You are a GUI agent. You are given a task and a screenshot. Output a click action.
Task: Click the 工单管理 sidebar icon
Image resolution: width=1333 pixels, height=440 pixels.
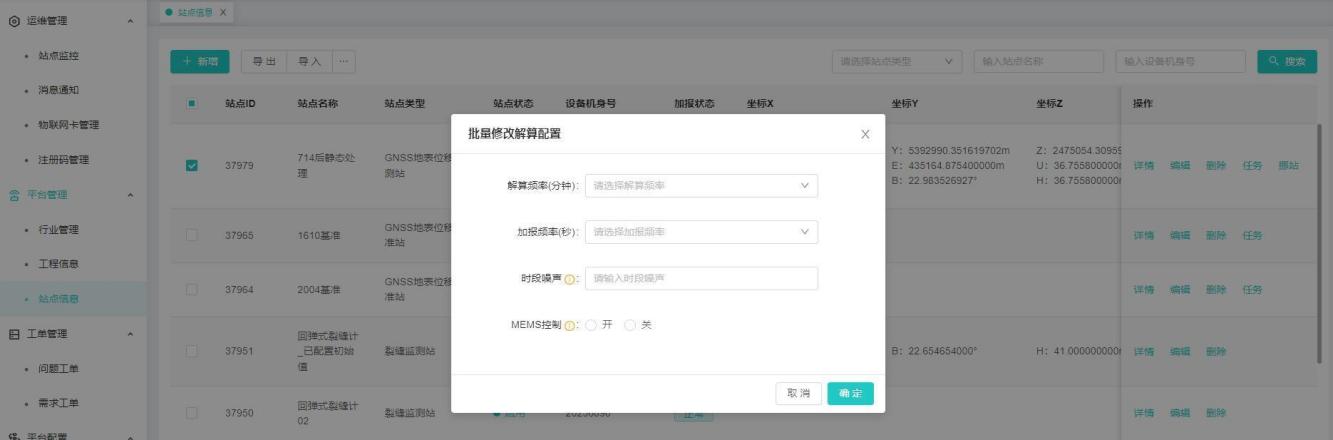pyautogui.click(x=13, y=334)
